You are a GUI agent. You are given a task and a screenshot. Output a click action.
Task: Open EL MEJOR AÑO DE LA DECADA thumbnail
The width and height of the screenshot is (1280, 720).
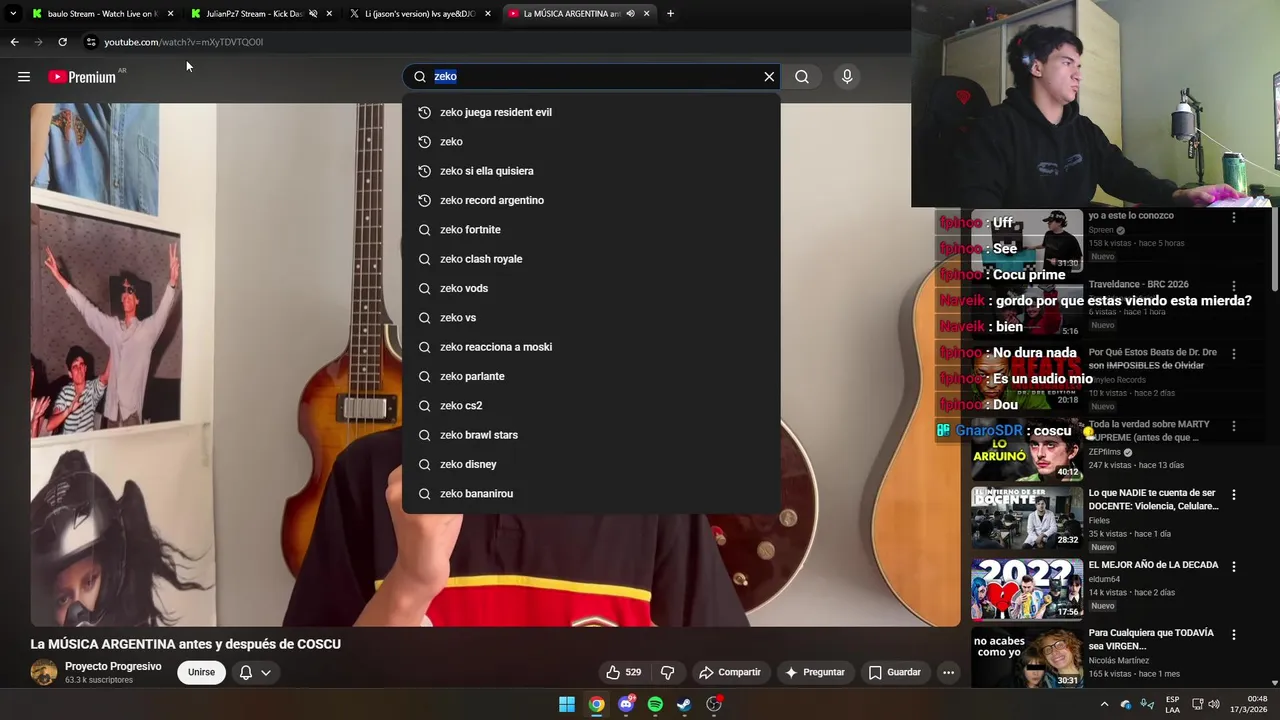[x=1027, y=589]
